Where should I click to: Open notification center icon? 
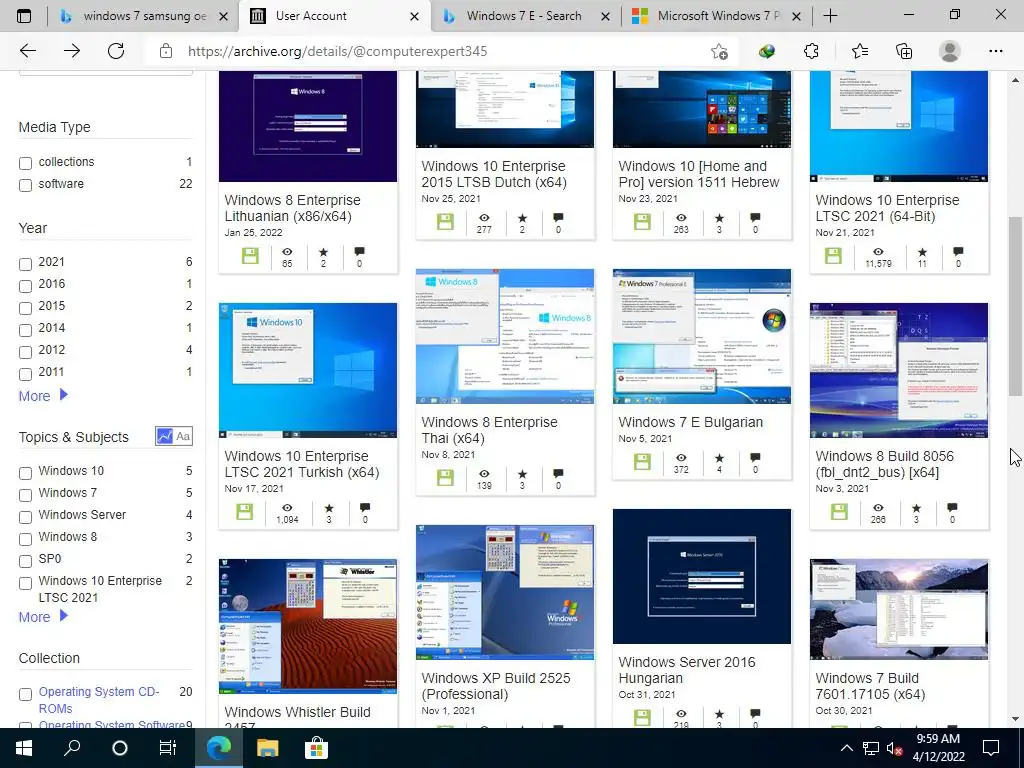point(991,748)
